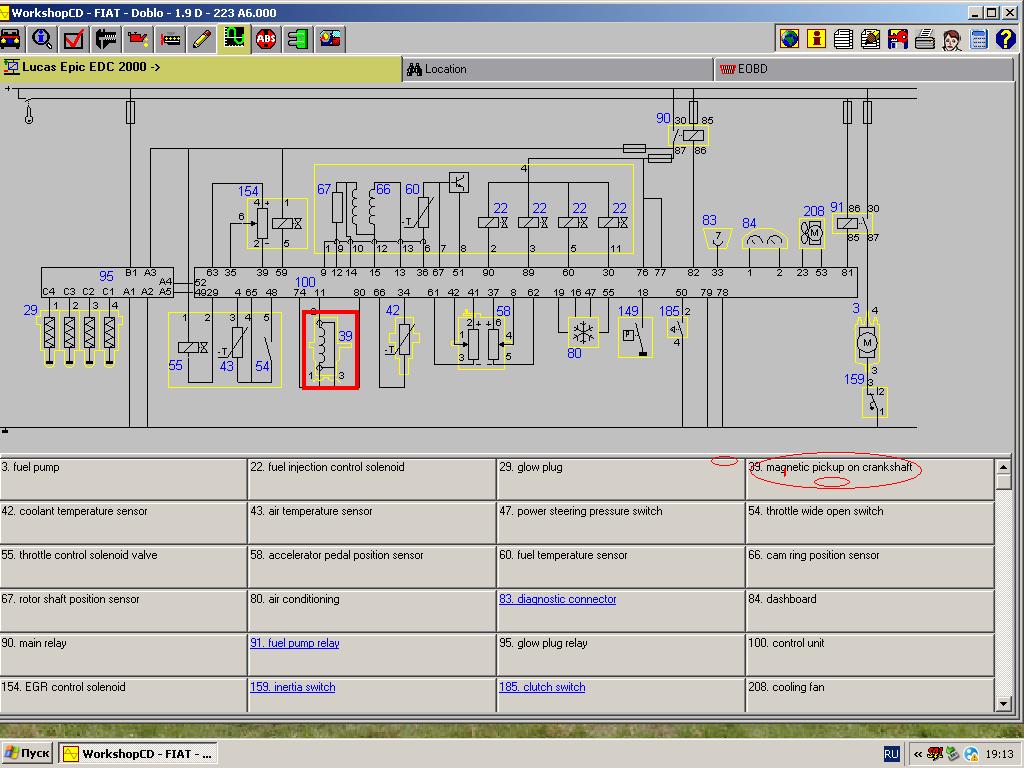Select '84. dashboard' legend entry

(870, 611)
